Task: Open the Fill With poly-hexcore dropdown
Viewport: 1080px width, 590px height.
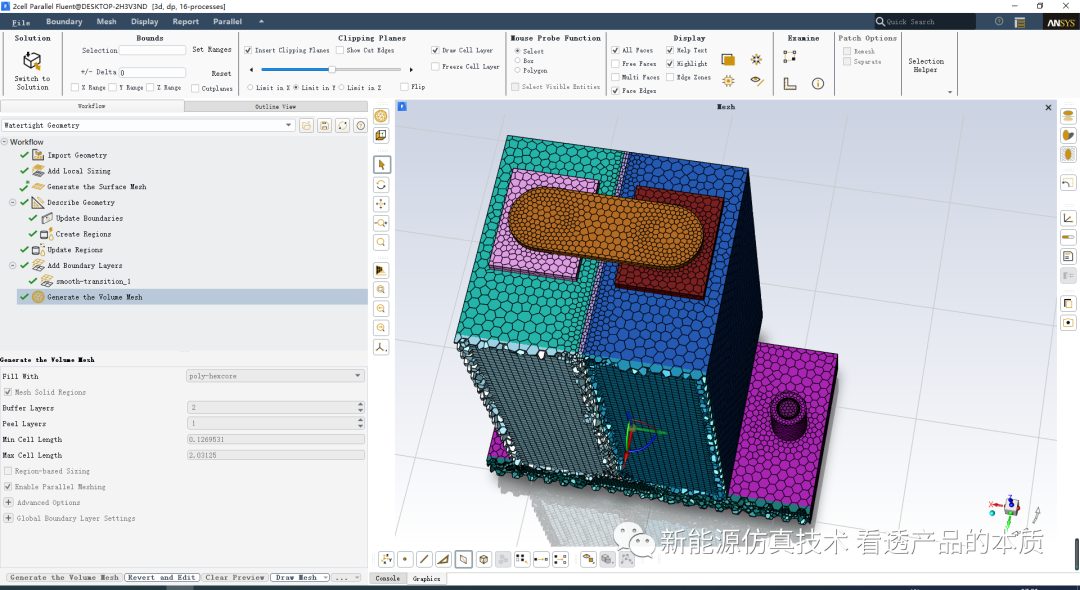Action: pyautogui.click(x=275, y=376)
